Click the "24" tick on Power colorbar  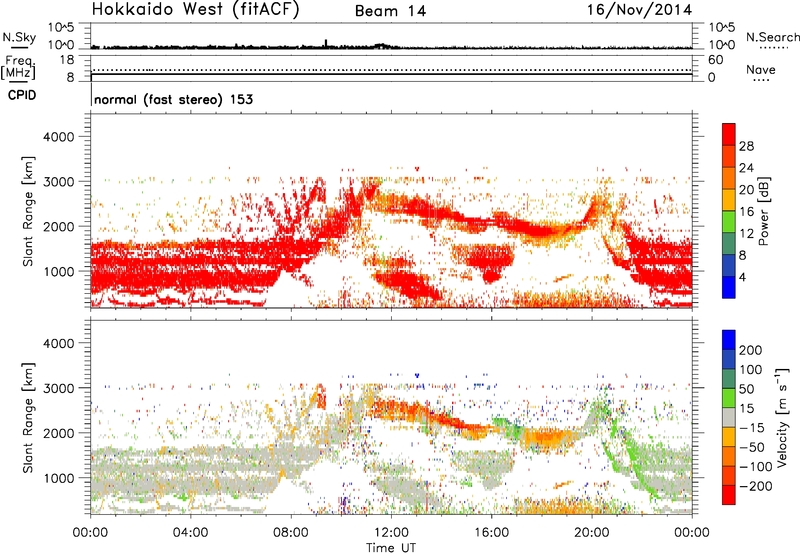click(x=746, y=168)
